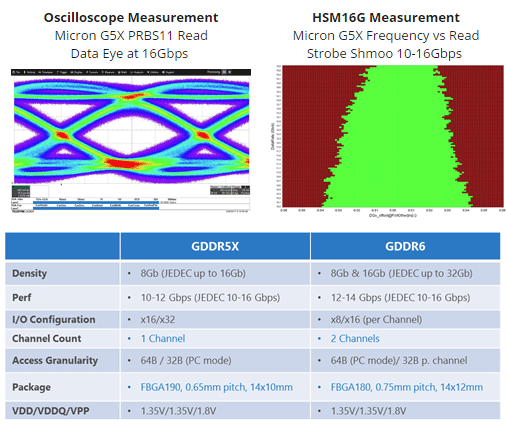Viewport: 507px width, 427px height.
Task: Click GDDR5X voltage cell '1.35V/1.35V/1.8V'
Action: (x=215, y=410)
